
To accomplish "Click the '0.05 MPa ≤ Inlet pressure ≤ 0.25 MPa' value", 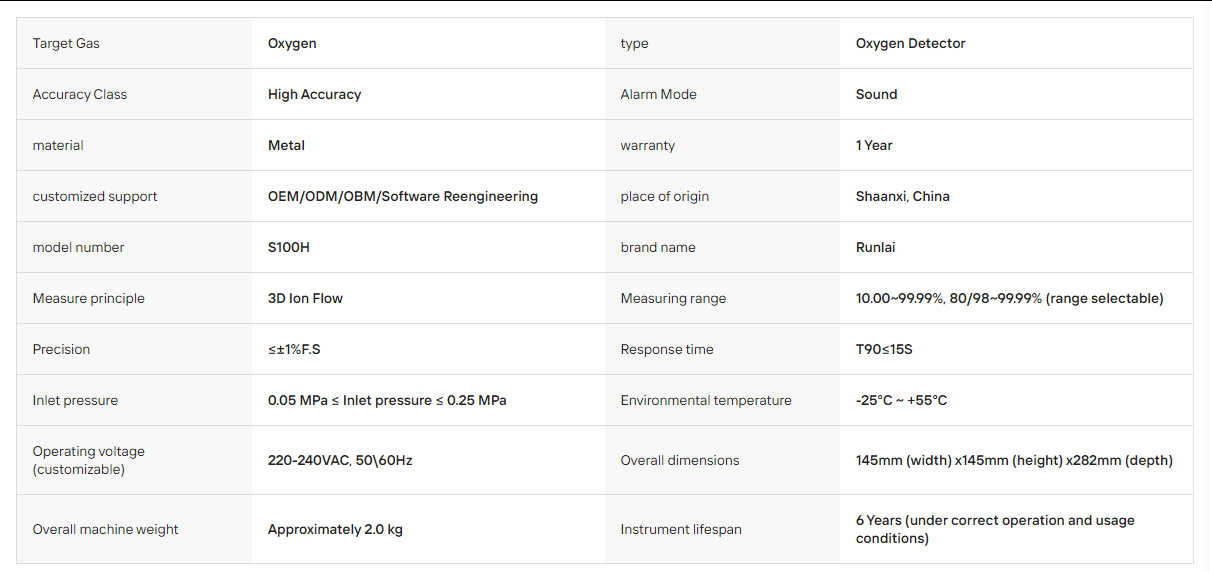I will coord(387,400).
